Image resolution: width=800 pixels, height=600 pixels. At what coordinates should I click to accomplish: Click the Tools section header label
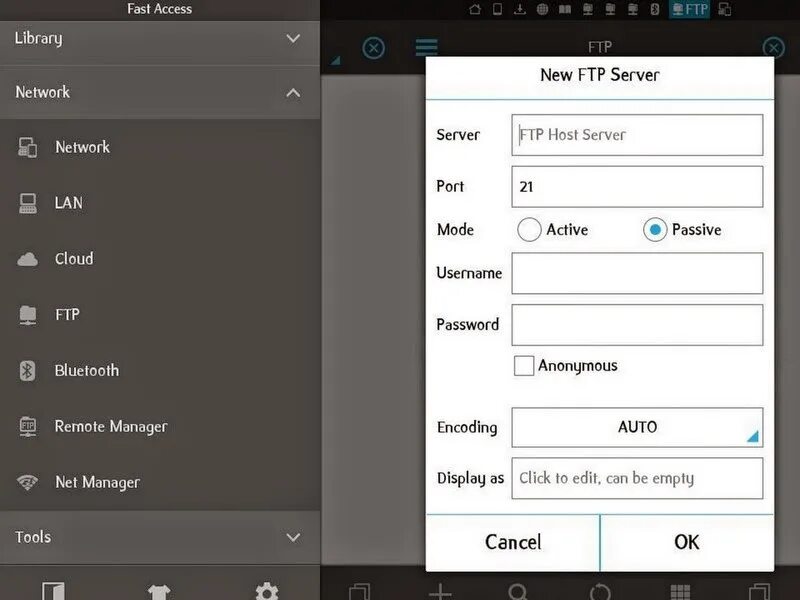coord(33,537)
